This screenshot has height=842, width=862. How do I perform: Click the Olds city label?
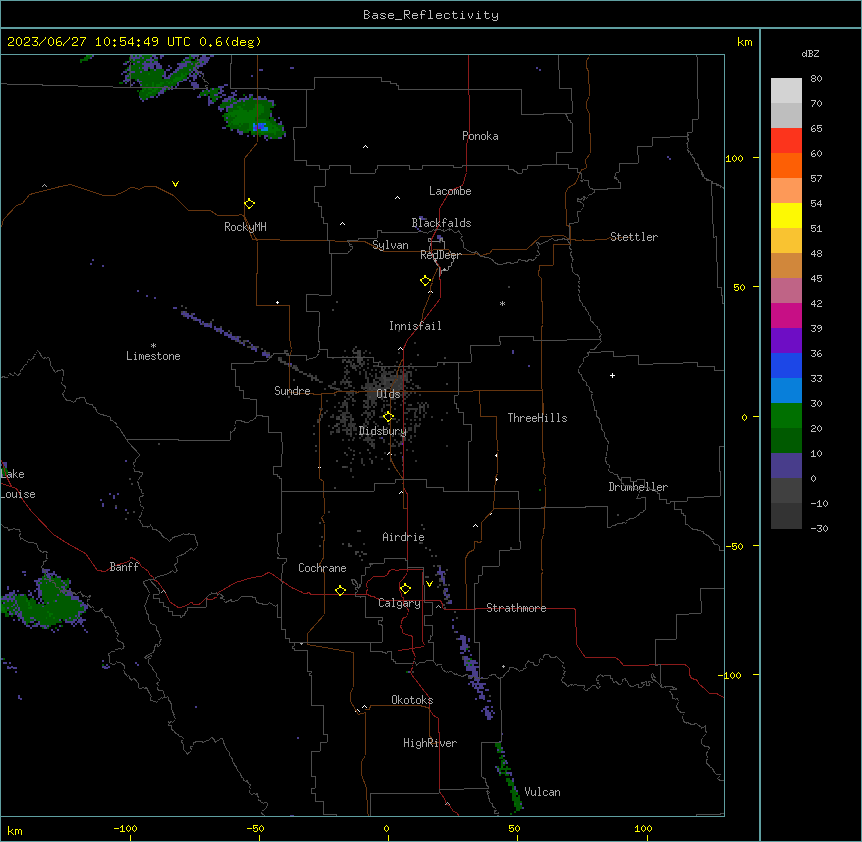[x=388, y=394]
